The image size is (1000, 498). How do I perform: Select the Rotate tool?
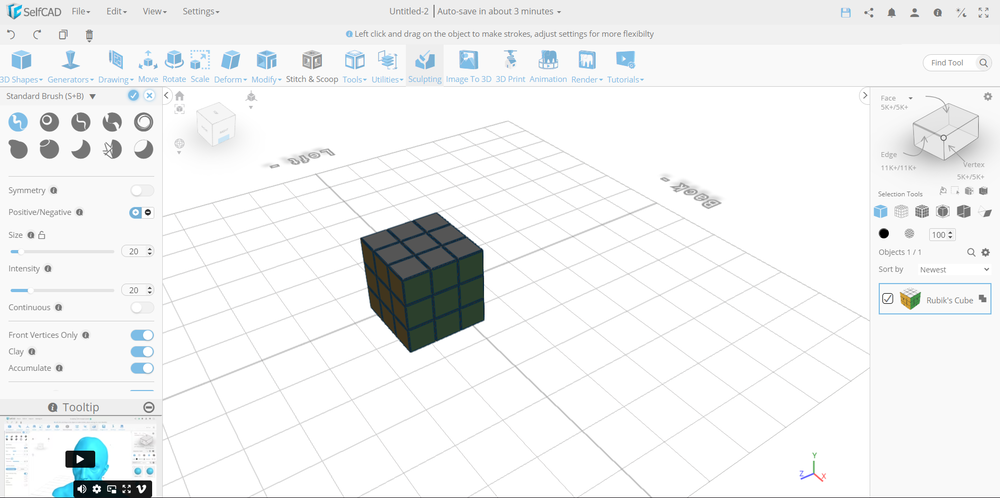[x=174, y=66]
